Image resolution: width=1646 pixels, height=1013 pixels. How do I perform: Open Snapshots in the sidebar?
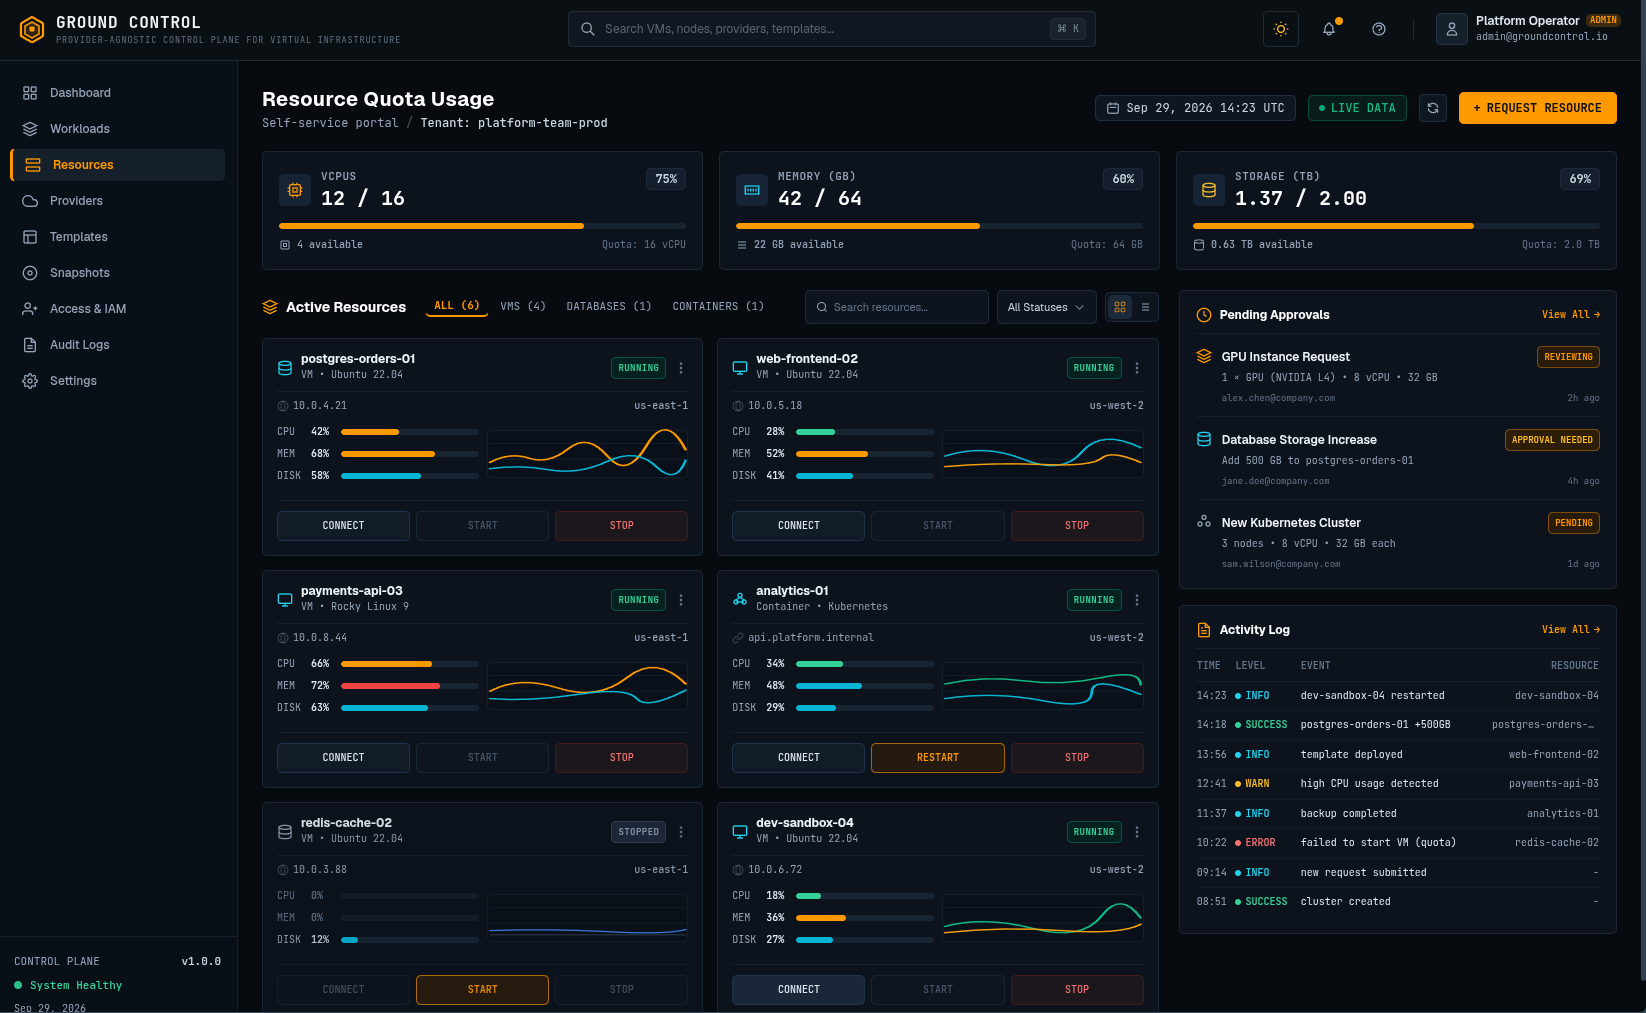pyautogui.click(x=118, y=273)
